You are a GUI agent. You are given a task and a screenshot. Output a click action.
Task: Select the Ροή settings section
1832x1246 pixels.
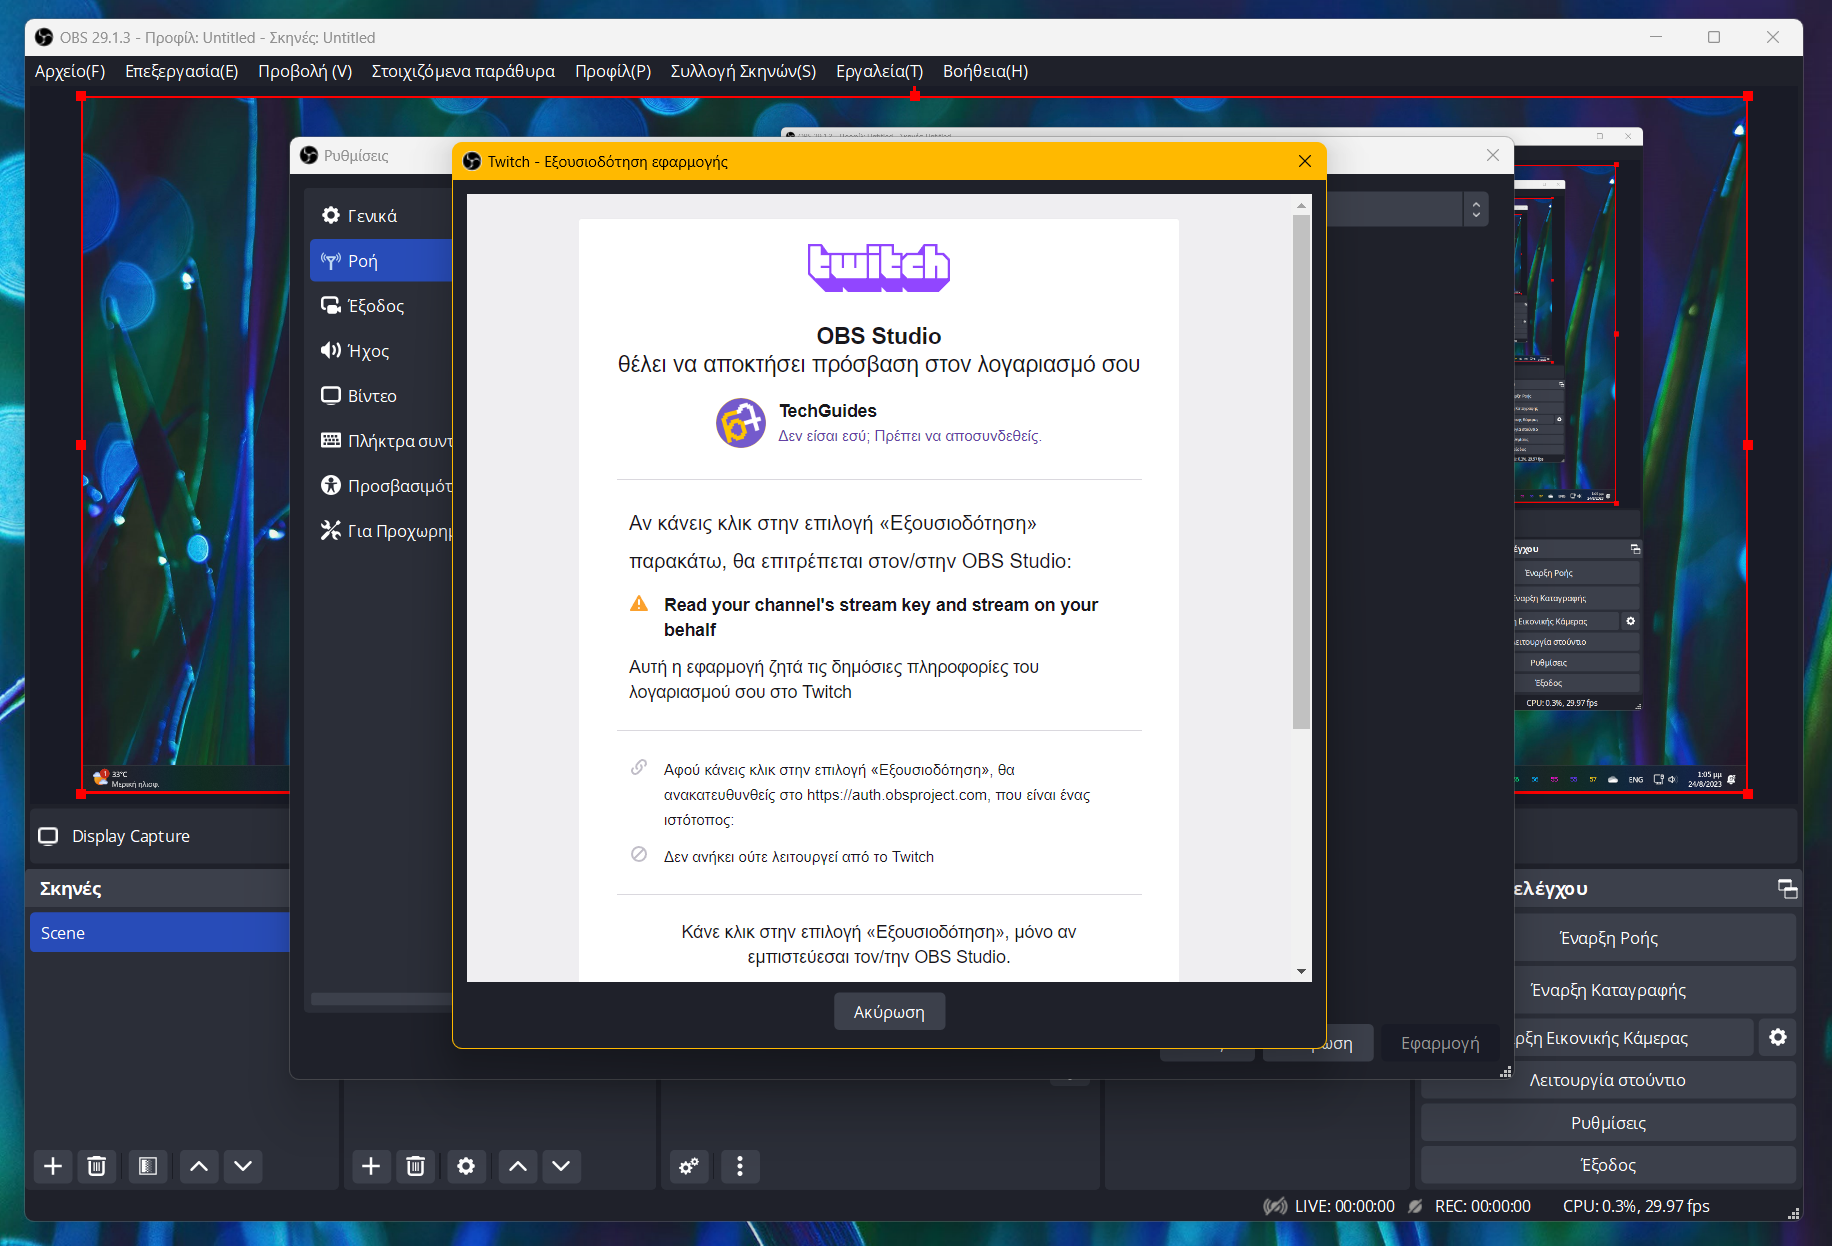pyautogui.click(x=381, y=261)
